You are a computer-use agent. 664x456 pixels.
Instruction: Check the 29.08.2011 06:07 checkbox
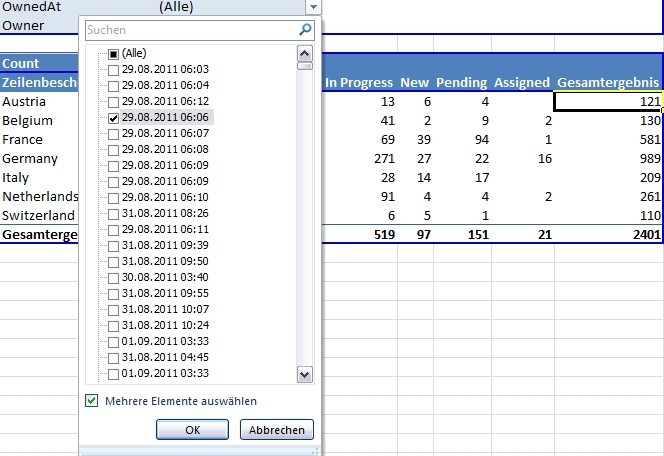pos(113,134)
